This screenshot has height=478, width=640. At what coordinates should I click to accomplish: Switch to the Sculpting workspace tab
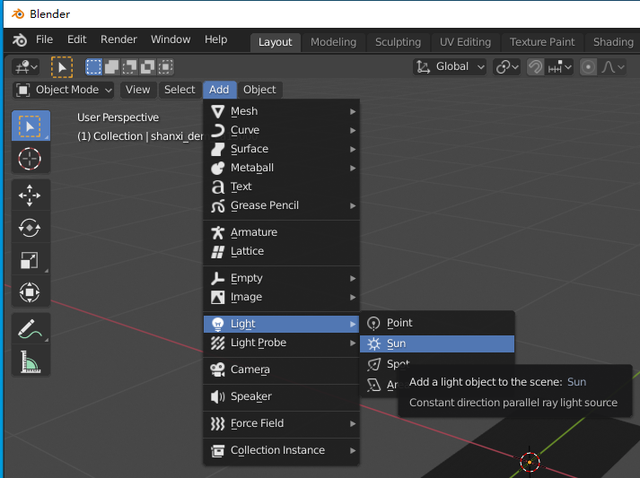tap(398, 42)
